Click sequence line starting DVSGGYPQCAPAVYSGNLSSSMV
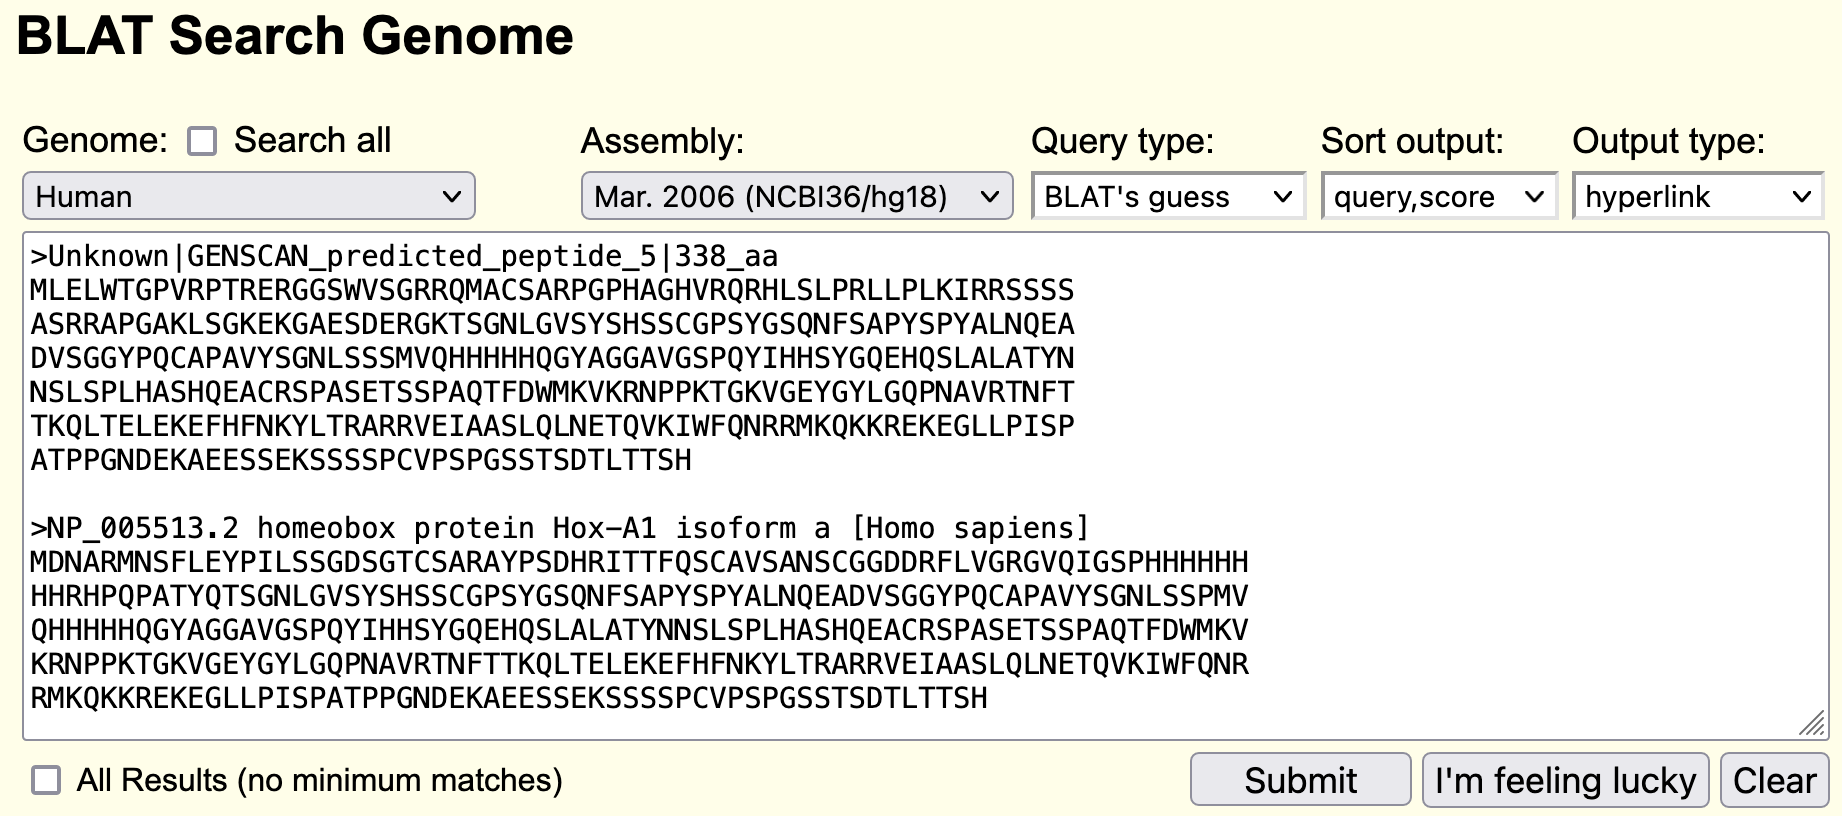The width and height of the screenshot is (1842, 816). click(x=552, y=359)
